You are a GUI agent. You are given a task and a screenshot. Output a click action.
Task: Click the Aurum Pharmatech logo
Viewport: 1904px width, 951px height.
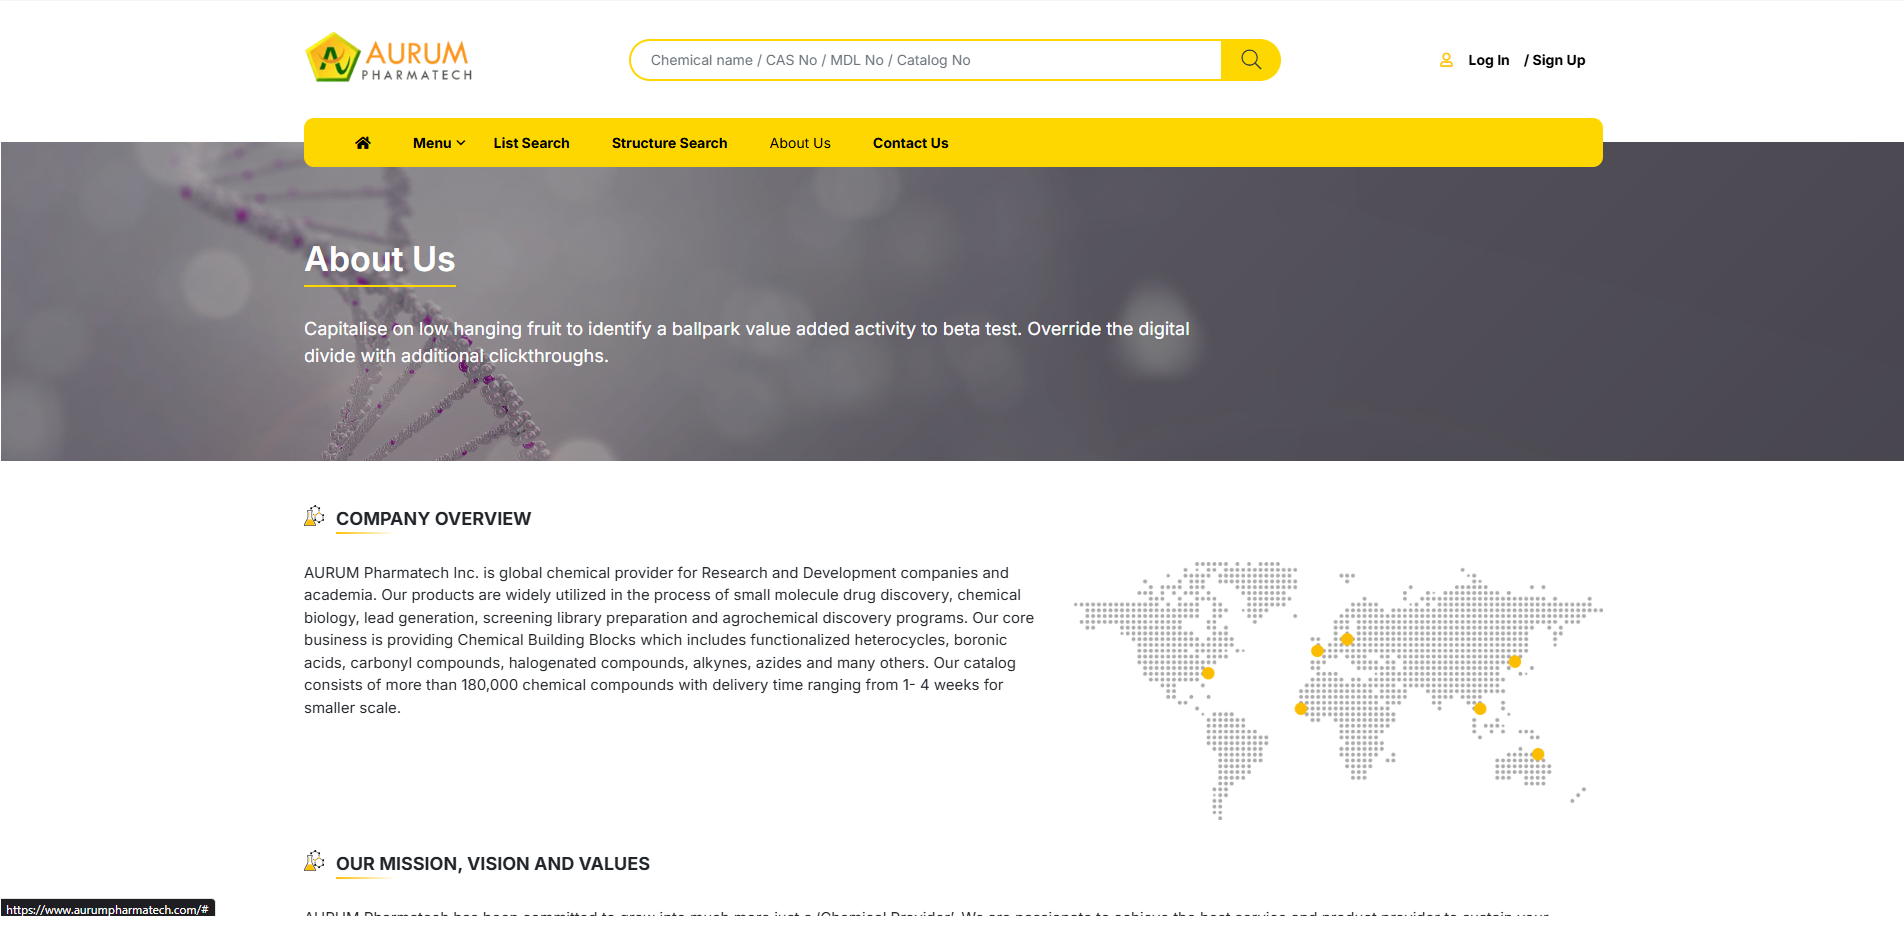click(x=389, y=58)
